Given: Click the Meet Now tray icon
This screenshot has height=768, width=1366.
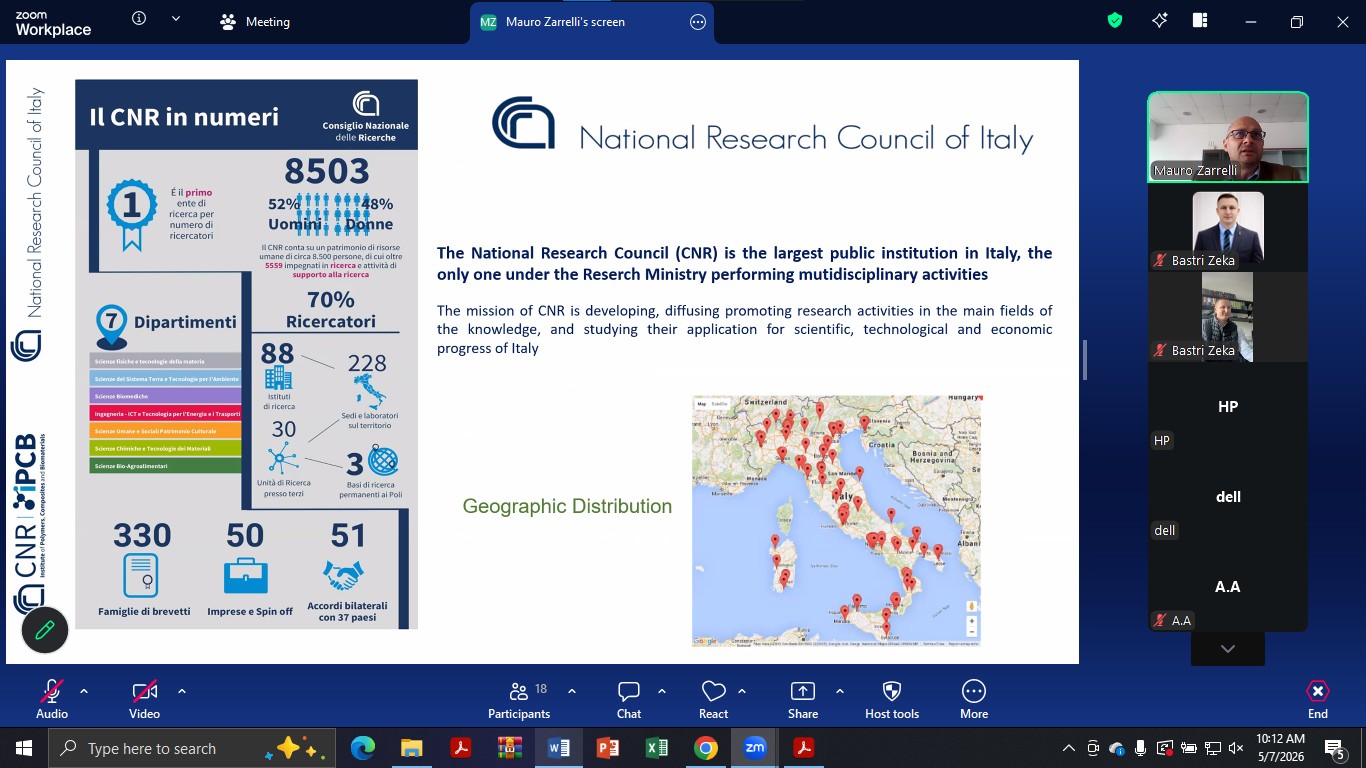Looking at the screenshot, I should [1093, 748].
